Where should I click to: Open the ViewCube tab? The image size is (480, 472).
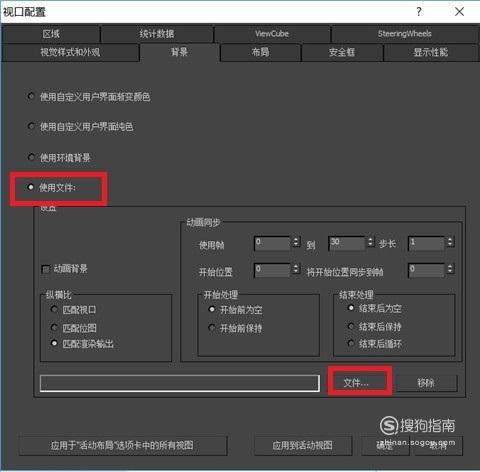[272, 34]
